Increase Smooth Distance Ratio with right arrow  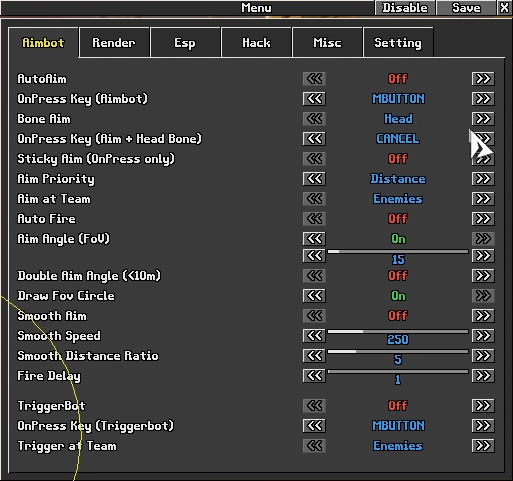tap(483, 356)
